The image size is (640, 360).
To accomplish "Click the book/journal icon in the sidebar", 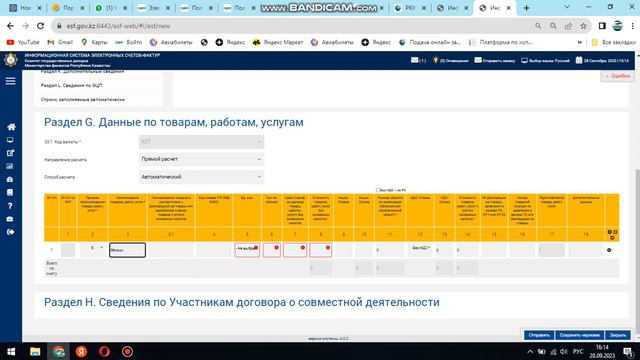I will [x=10, y=192].
